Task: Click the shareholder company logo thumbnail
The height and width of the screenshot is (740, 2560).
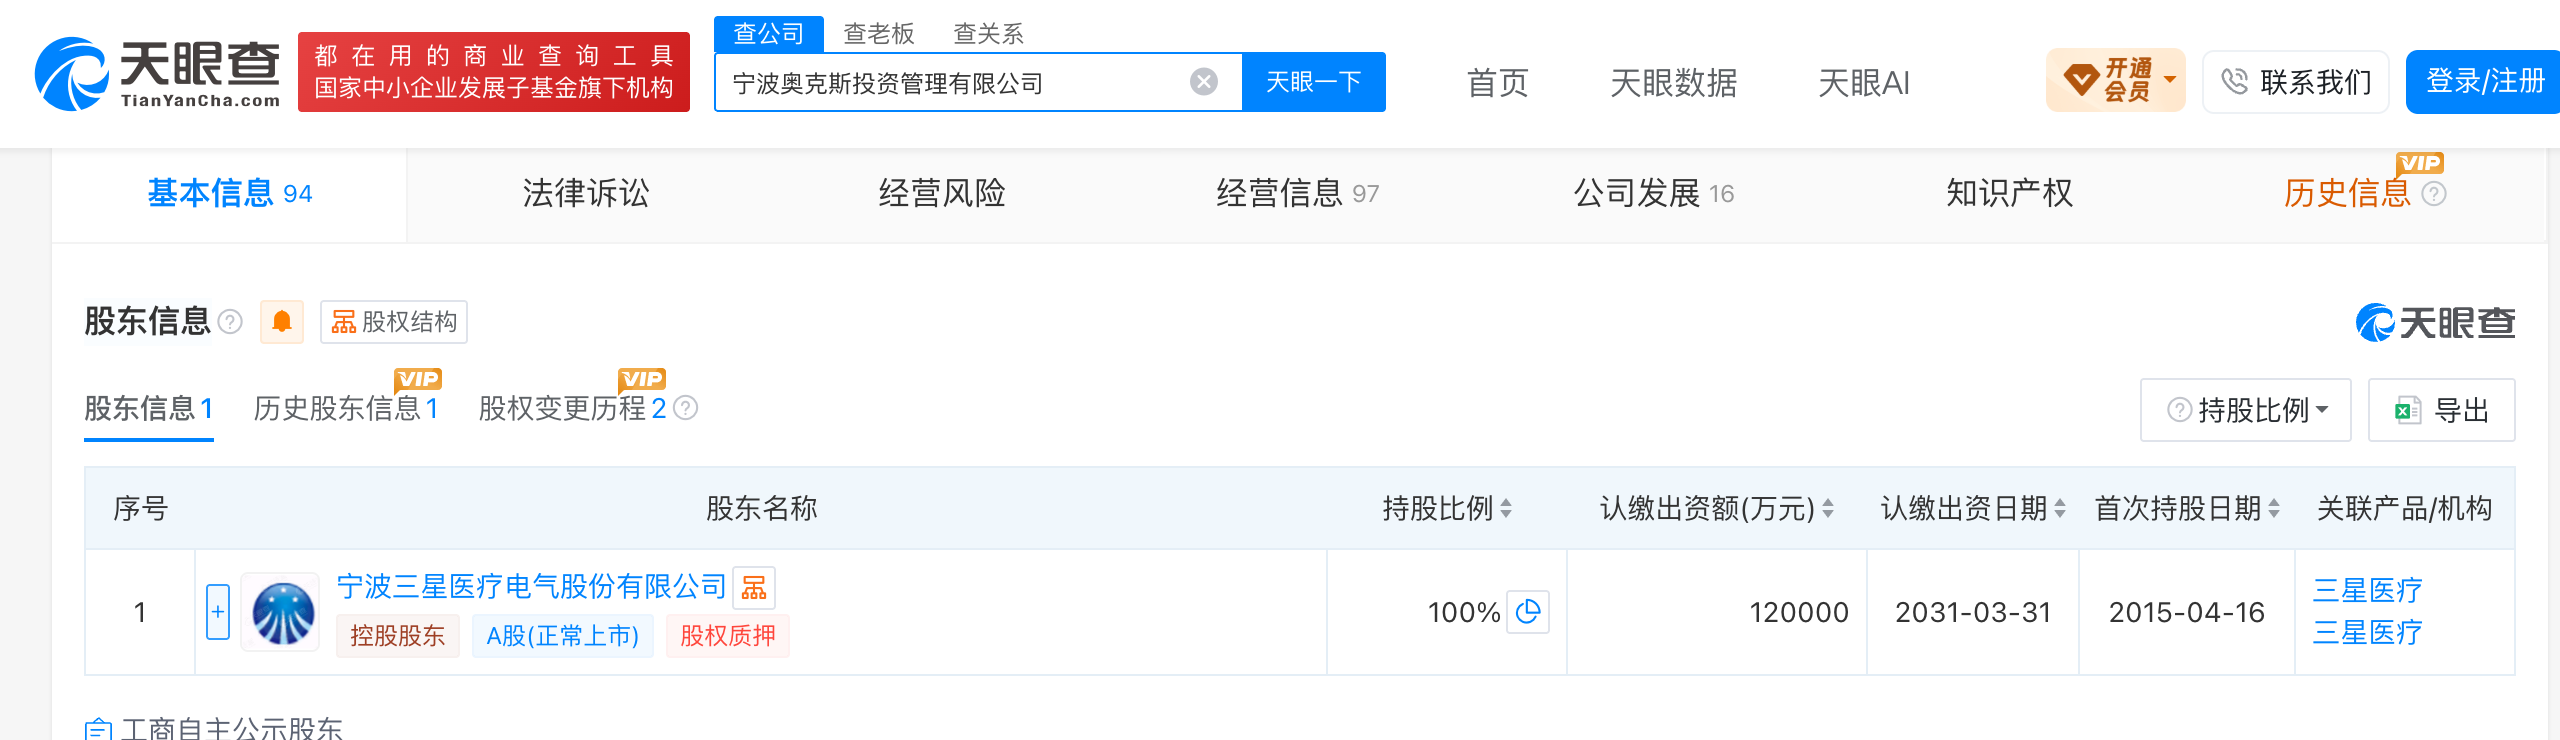Action: 282,612
